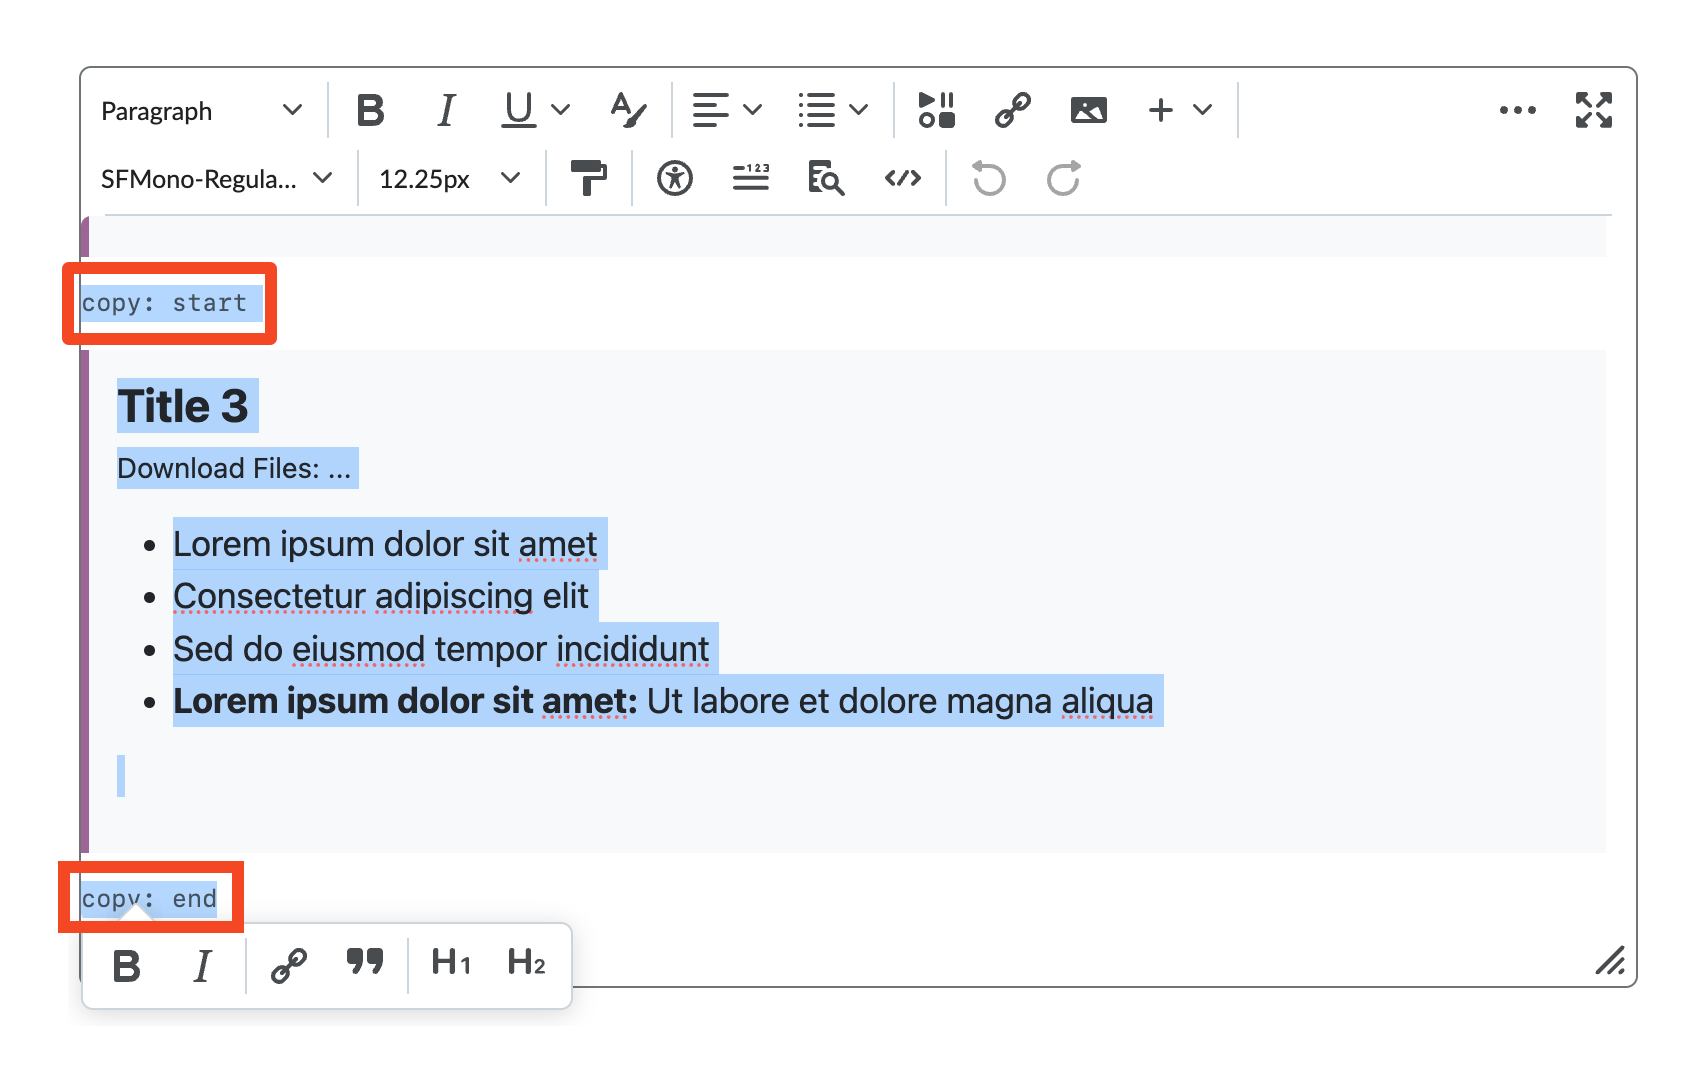
Task: Open the ellipsis more-actions menu
Action: (x=1517, y=110)
